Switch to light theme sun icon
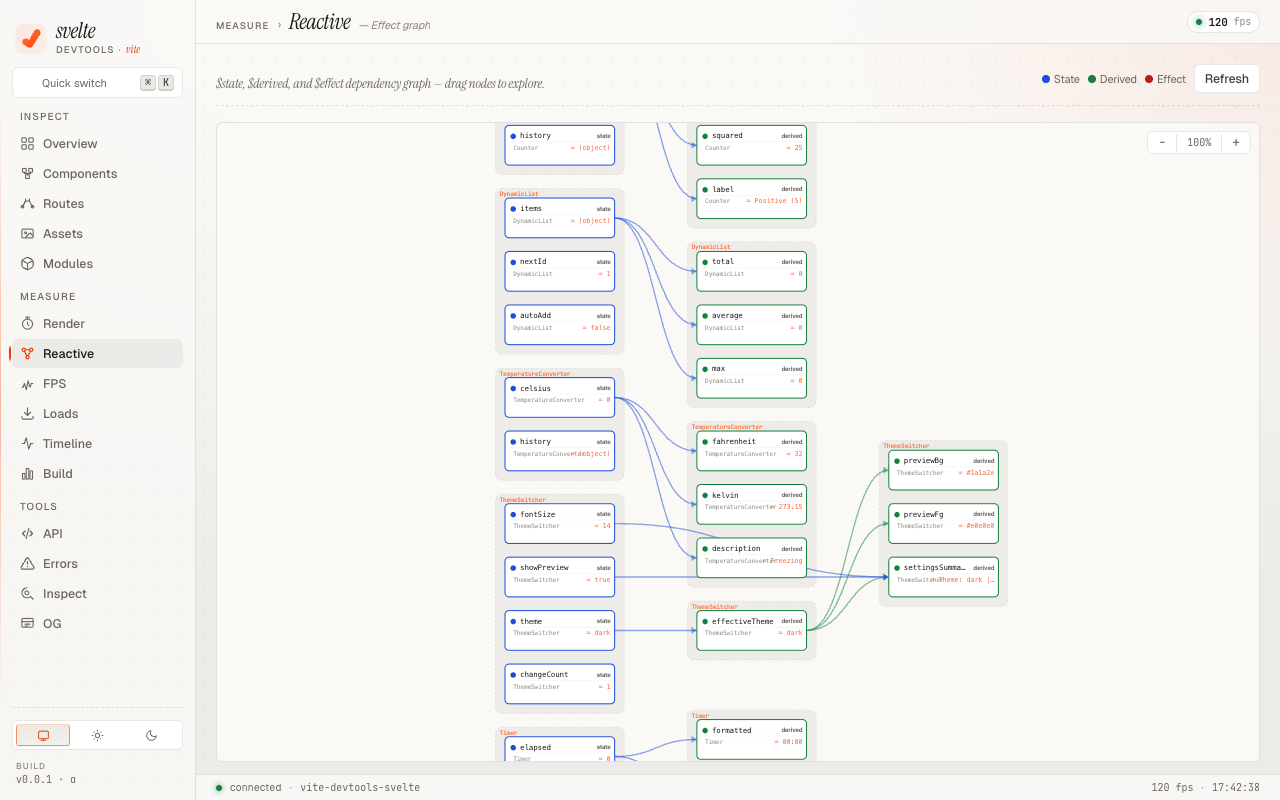The width and height of the screenshot is (1280, 800). tap(97, 735)
